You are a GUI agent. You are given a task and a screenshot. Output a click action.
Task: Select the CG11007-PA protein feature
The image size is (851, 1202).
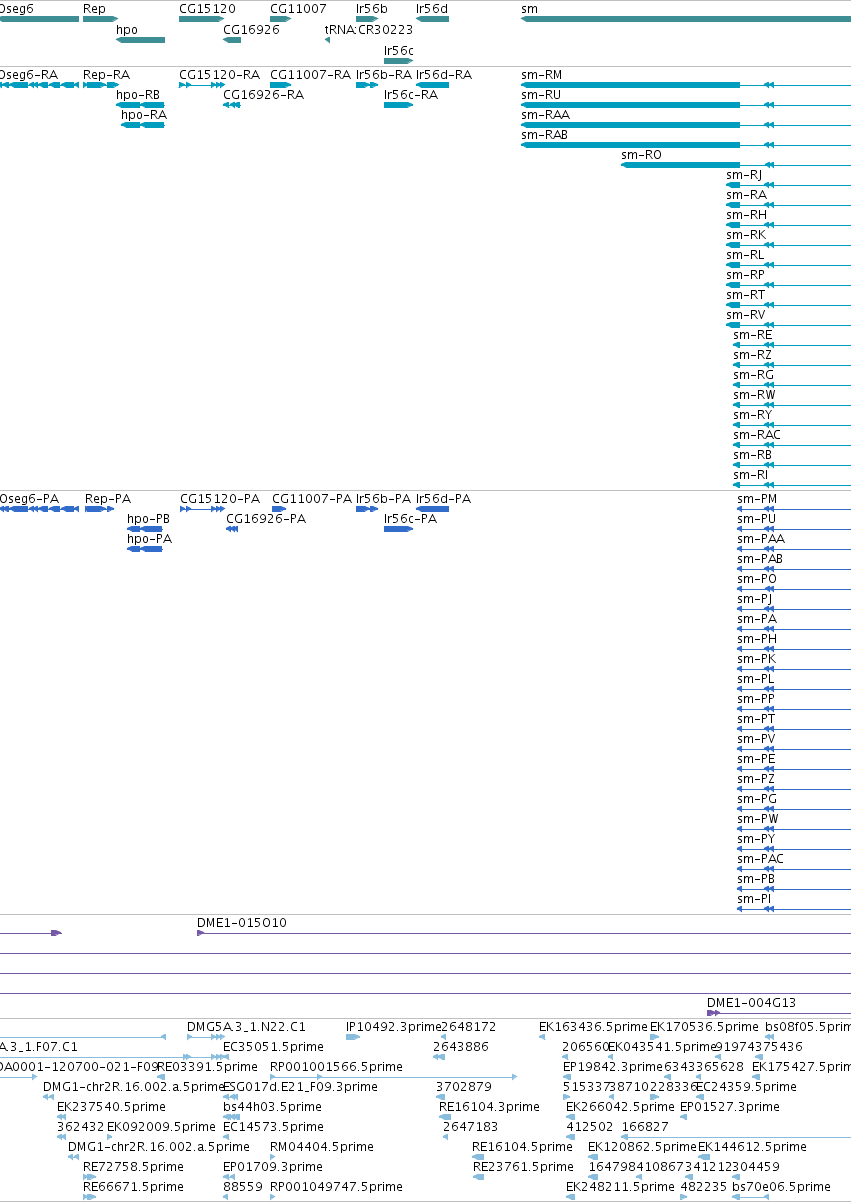(x=280, y=509)
